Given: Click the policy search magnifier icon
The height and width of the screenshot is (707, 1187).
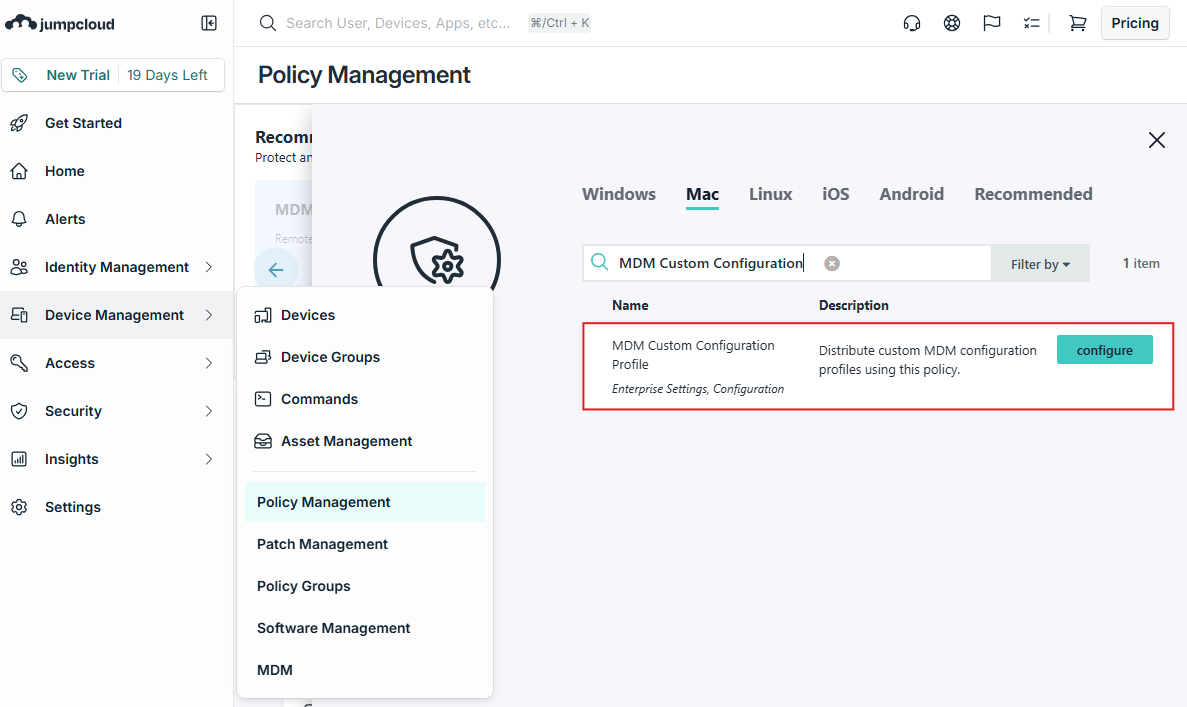Looking at the screenshot, I should click(600, 262).
